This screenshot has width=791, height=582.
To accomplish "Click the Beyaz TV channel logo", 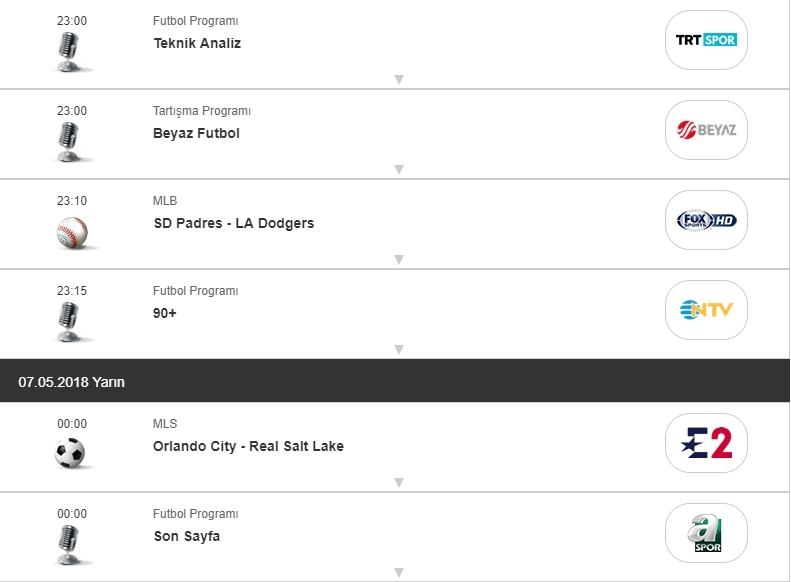I will [x=706, y=130].
